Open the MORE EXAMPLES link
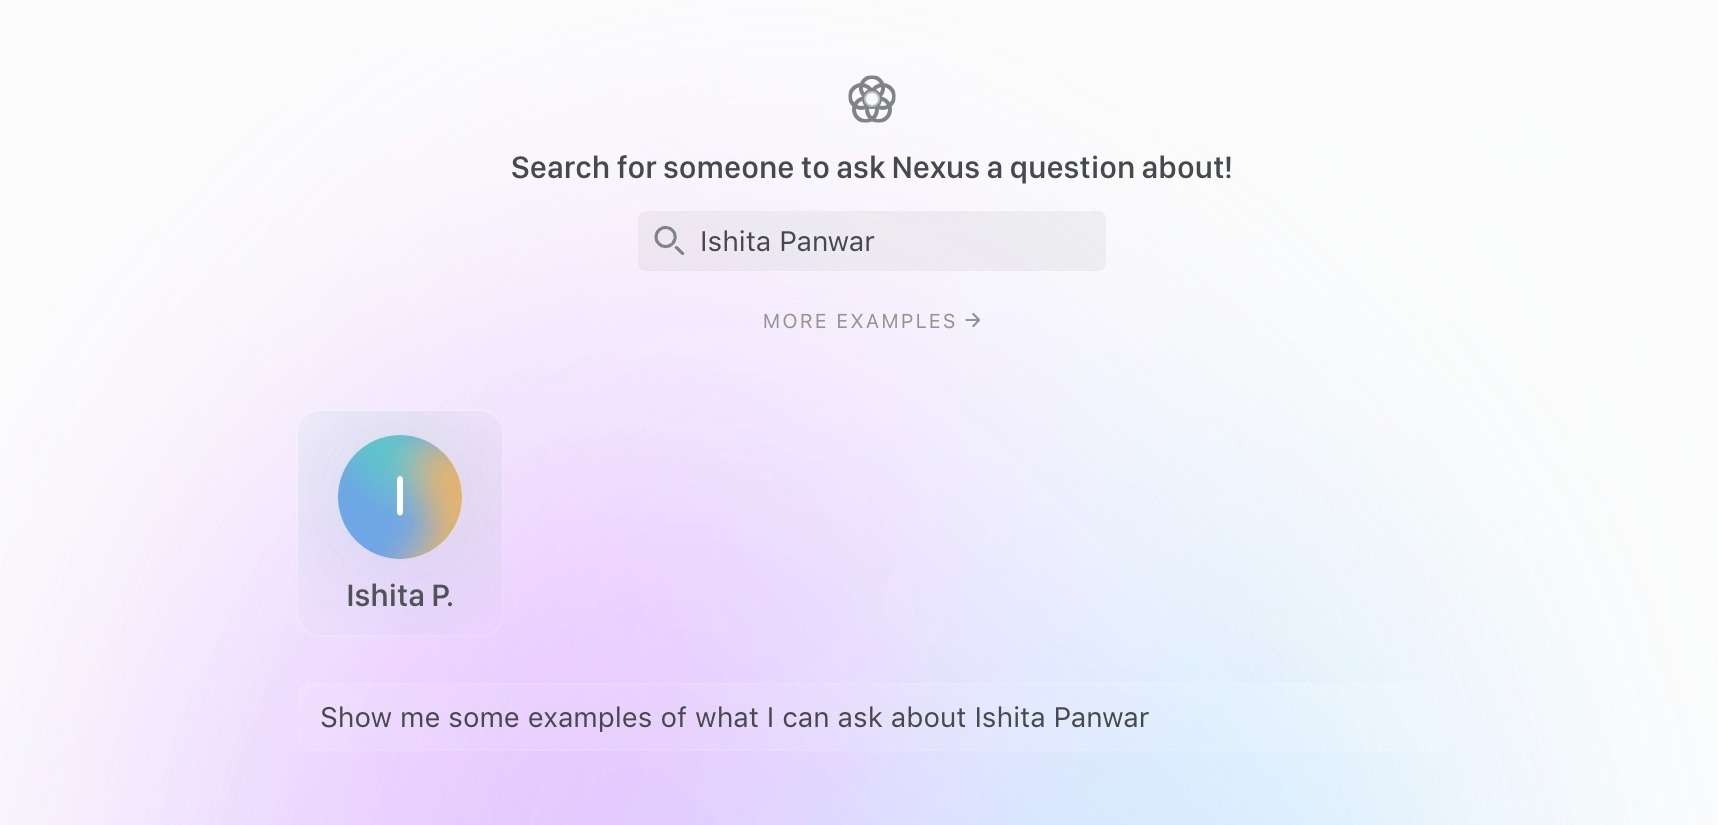This screenshot has width=1718, height=825. pos(872,321)
